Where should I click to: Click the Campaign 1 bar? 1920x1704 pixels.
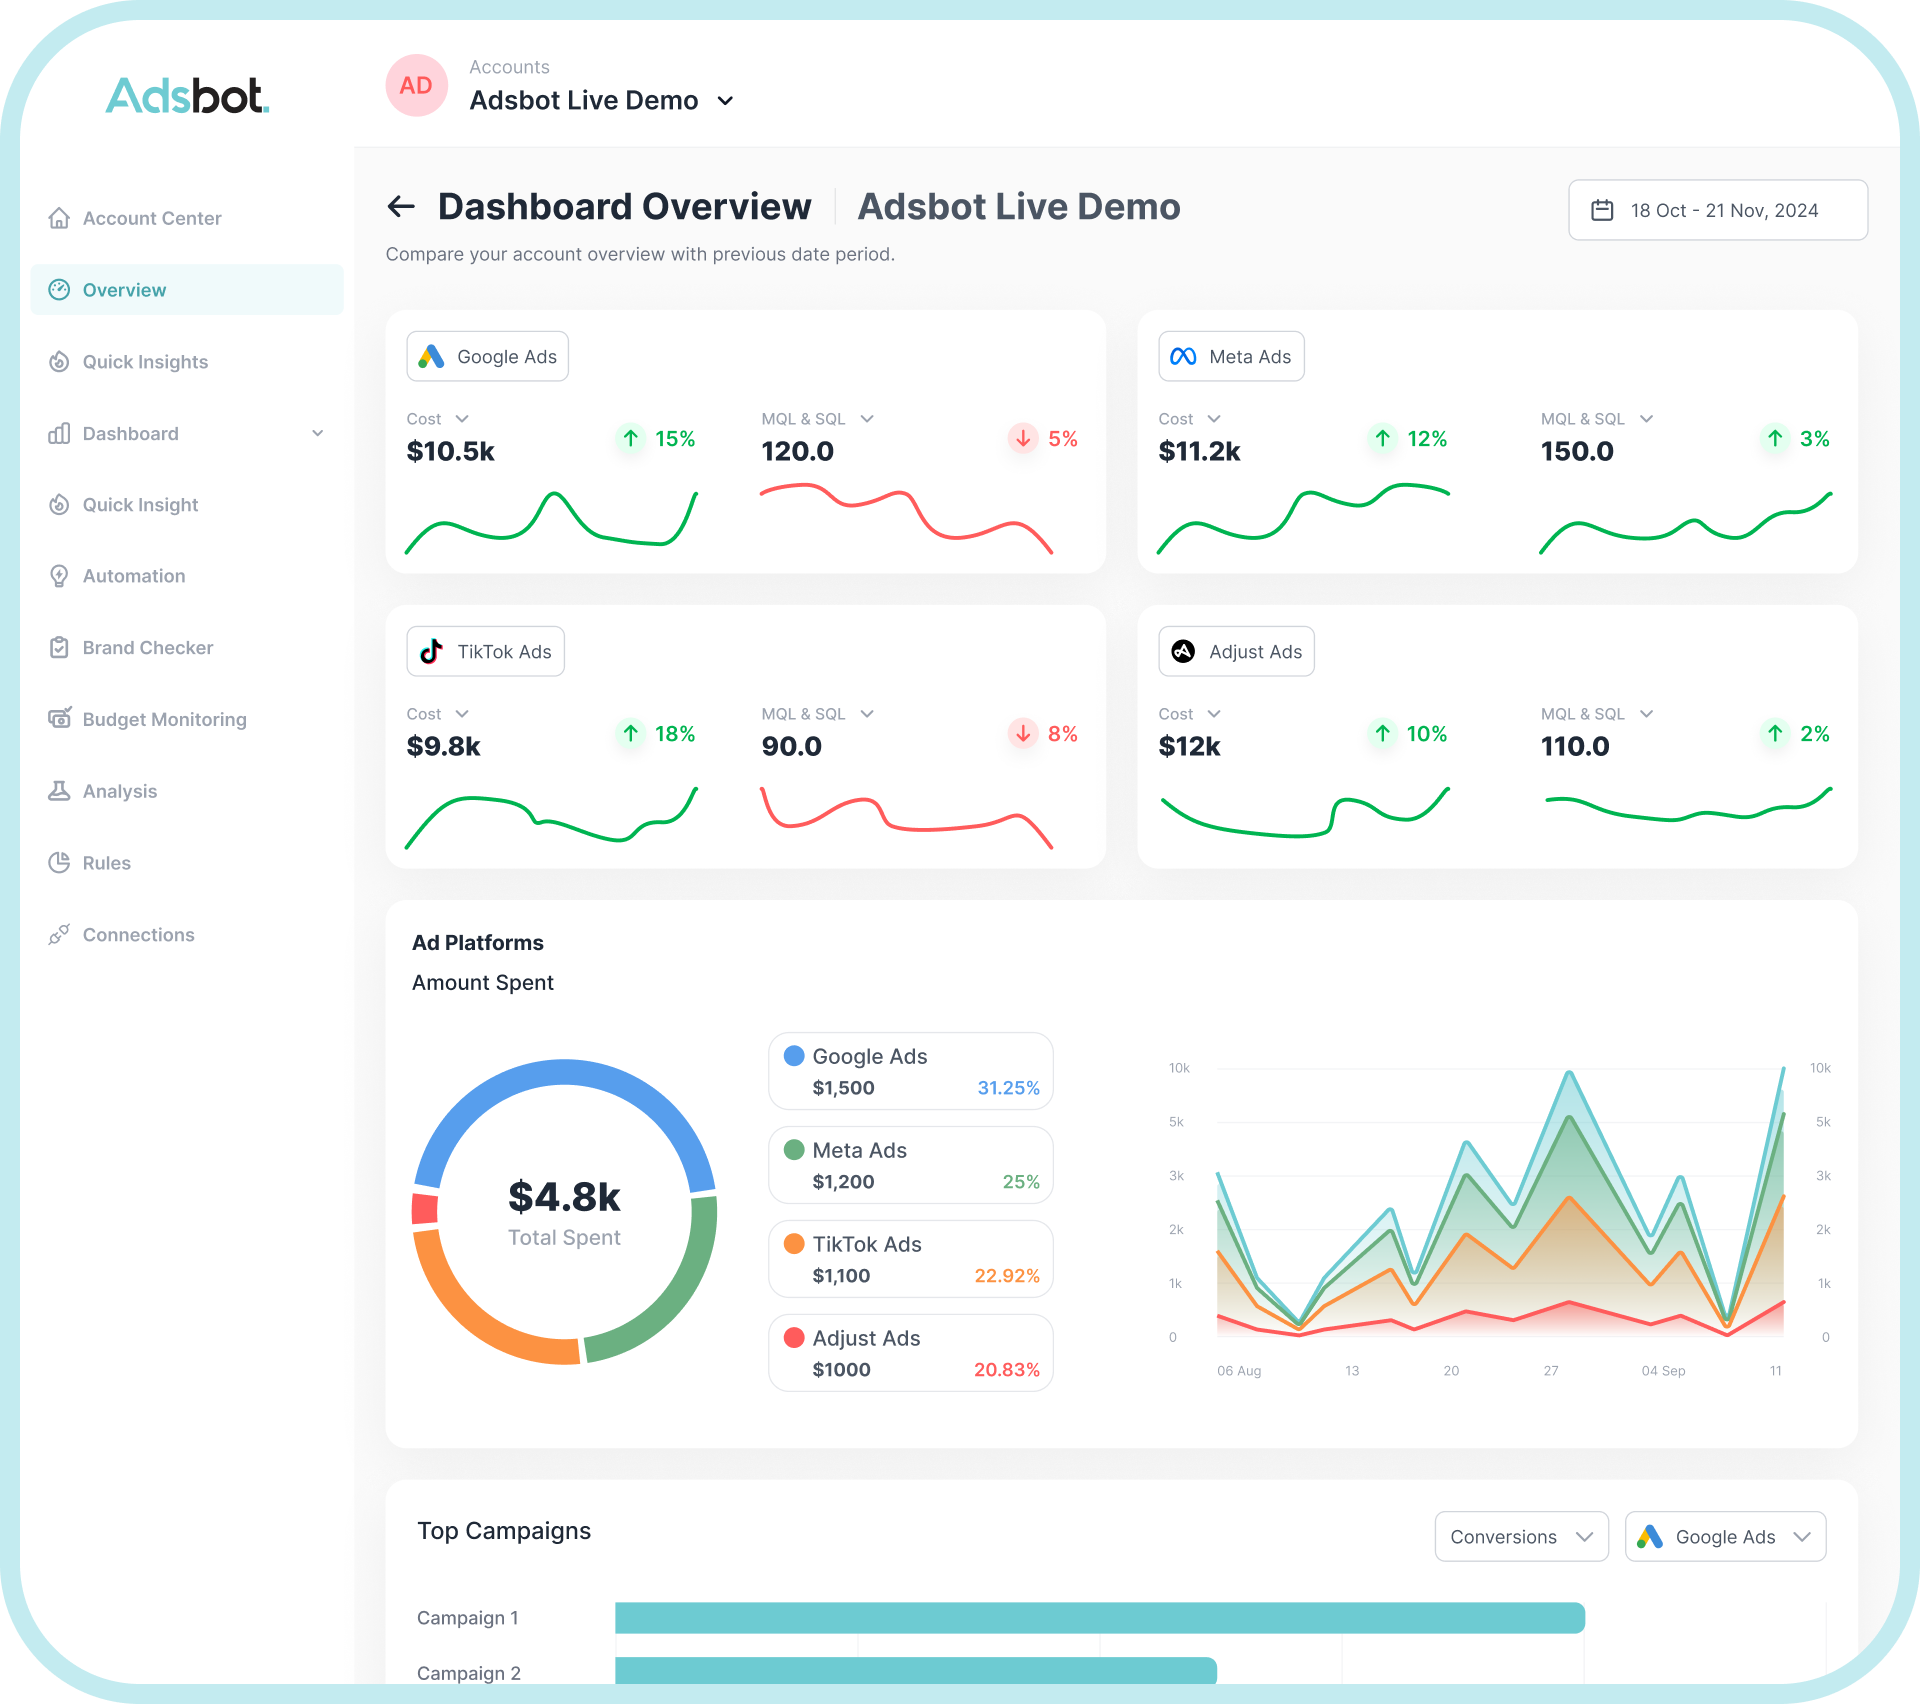click(1099, 1617)
